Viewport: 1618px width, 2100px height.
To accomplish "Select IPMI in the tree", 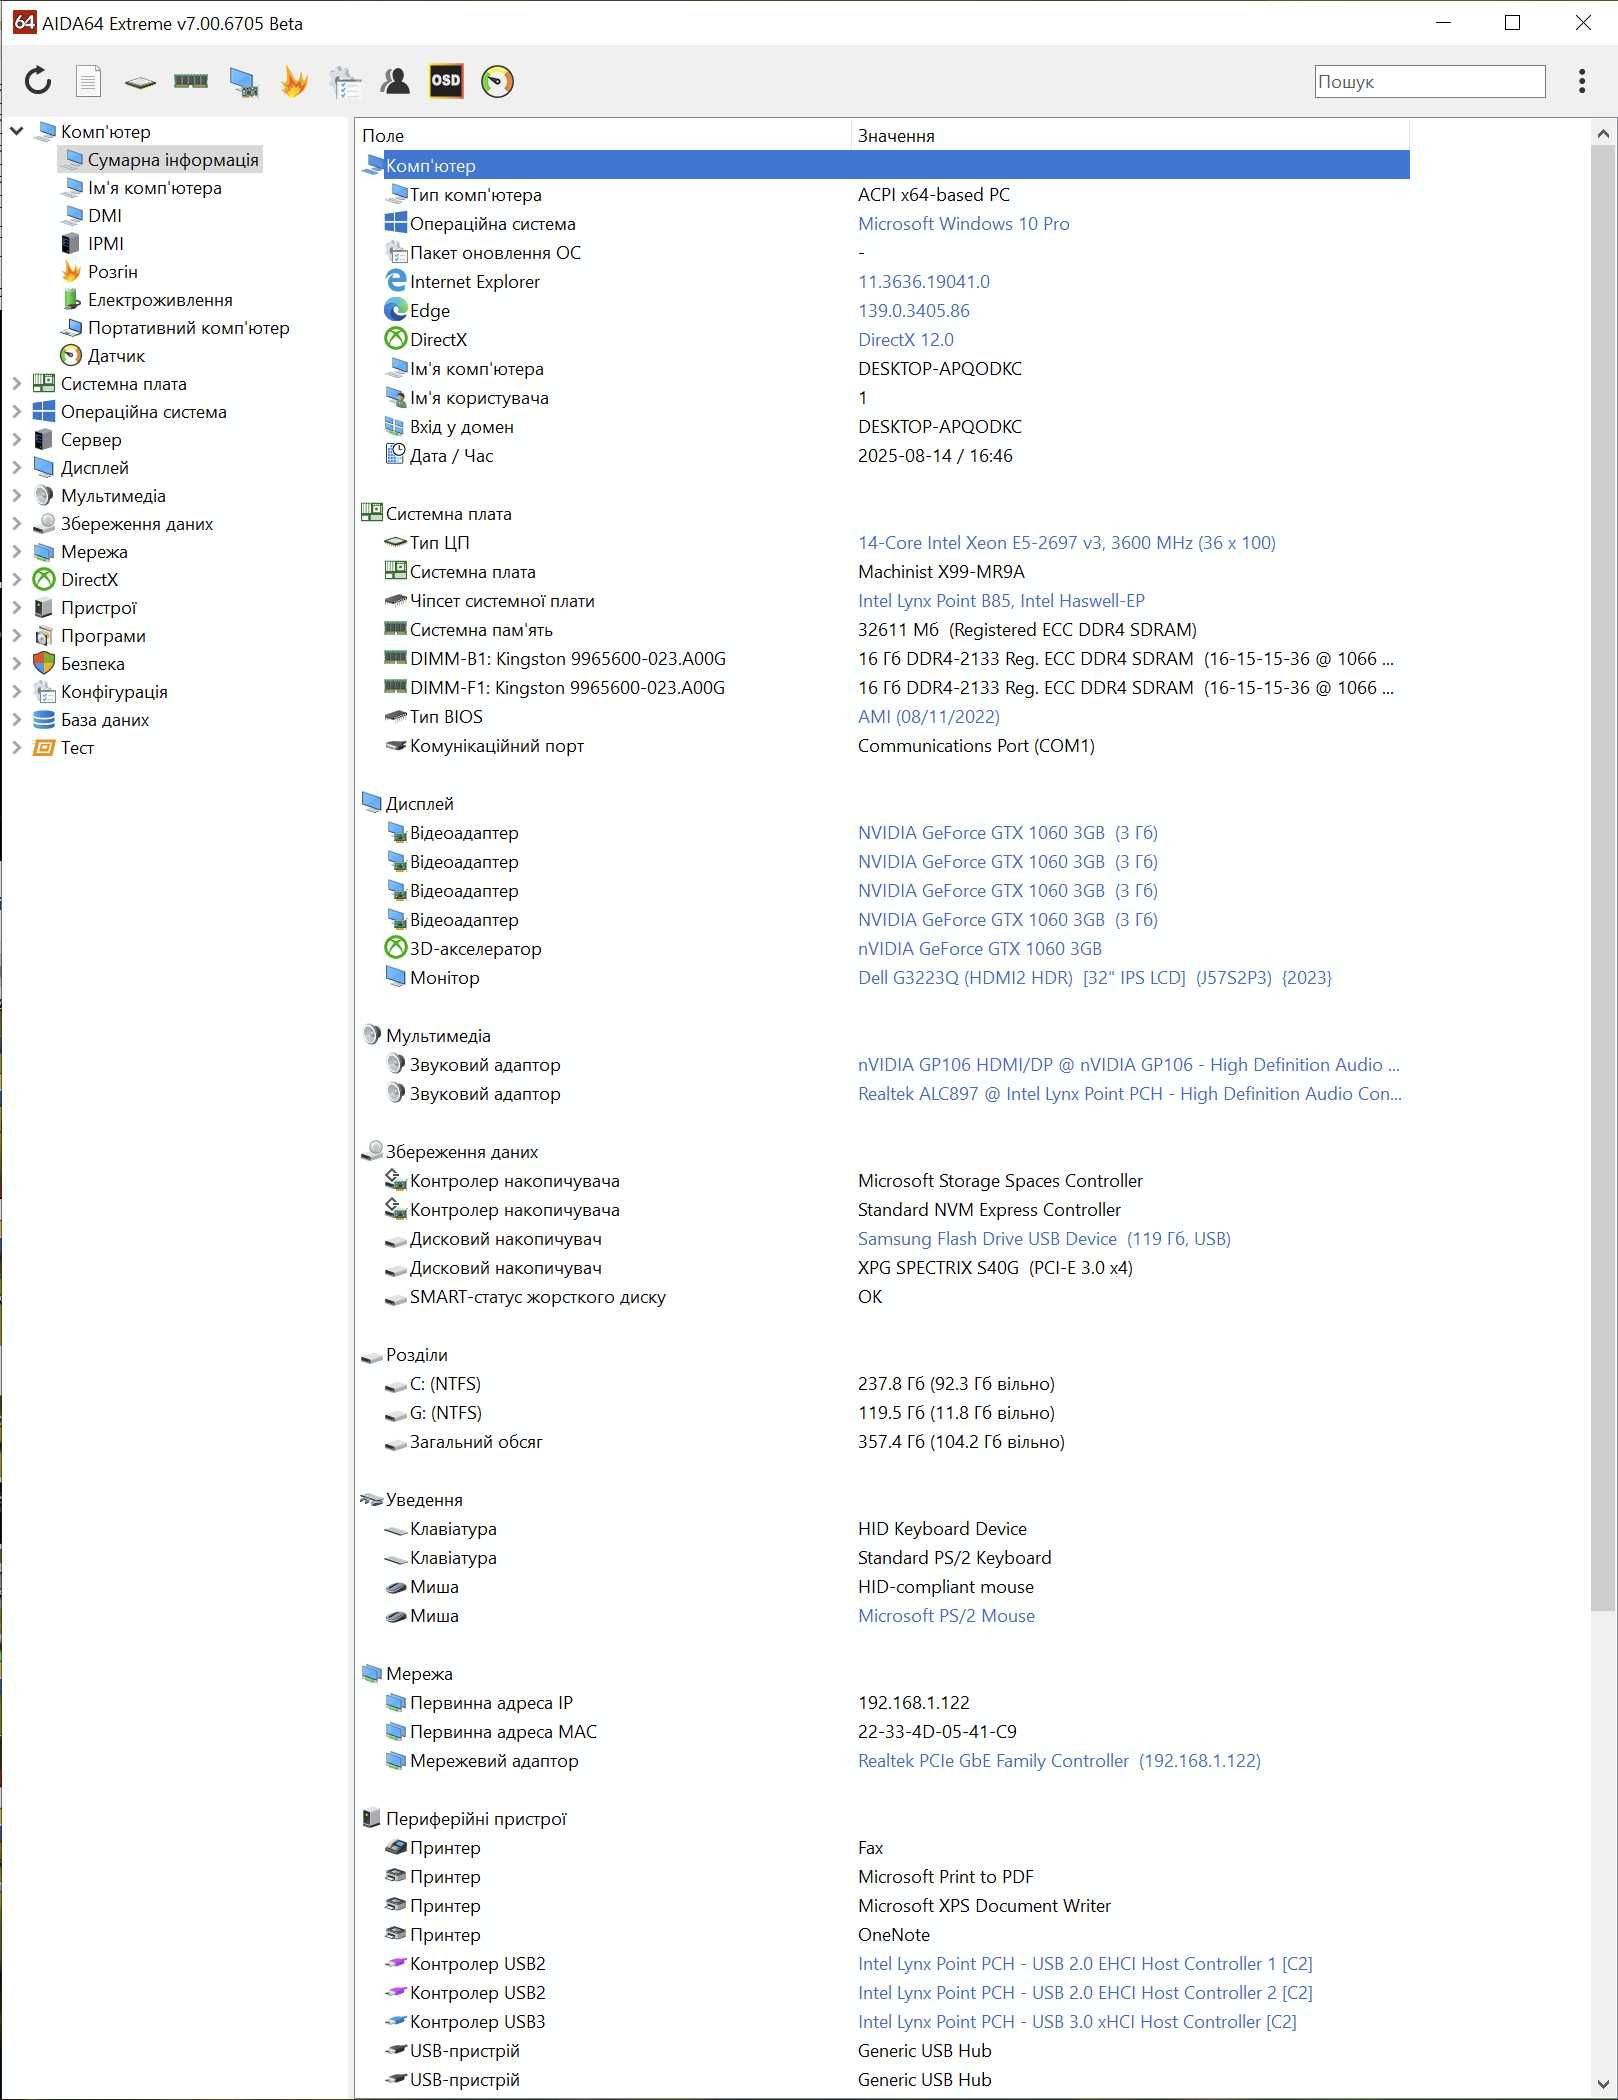I will coord(106,244).
